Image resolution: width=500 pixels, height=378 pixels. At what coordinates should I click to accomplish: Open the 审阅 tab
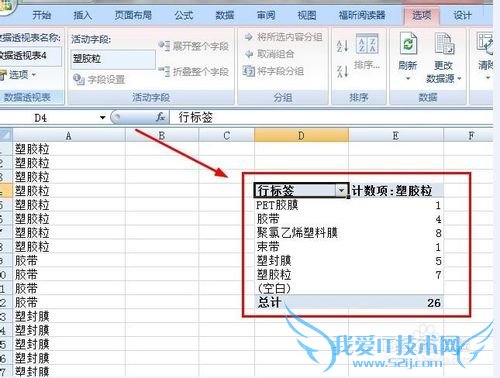tap(266, 15)
